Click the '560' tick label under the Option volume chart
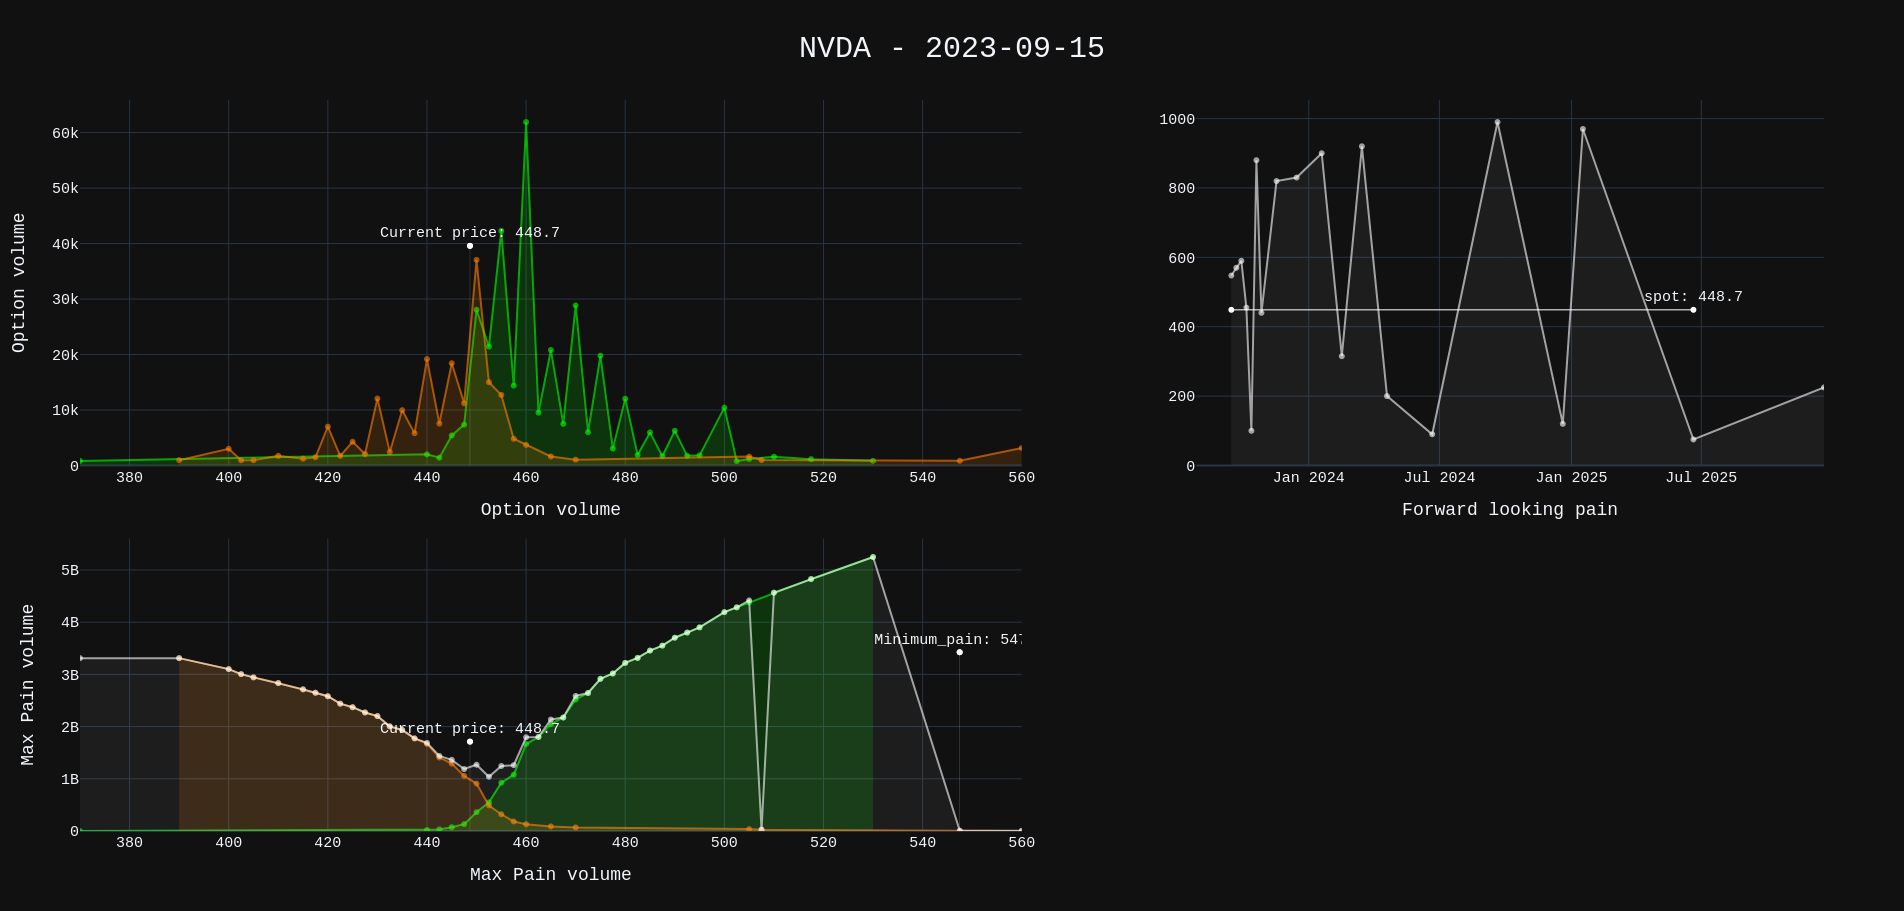The image size is (1904, 911). click(x=1021, y=477)
